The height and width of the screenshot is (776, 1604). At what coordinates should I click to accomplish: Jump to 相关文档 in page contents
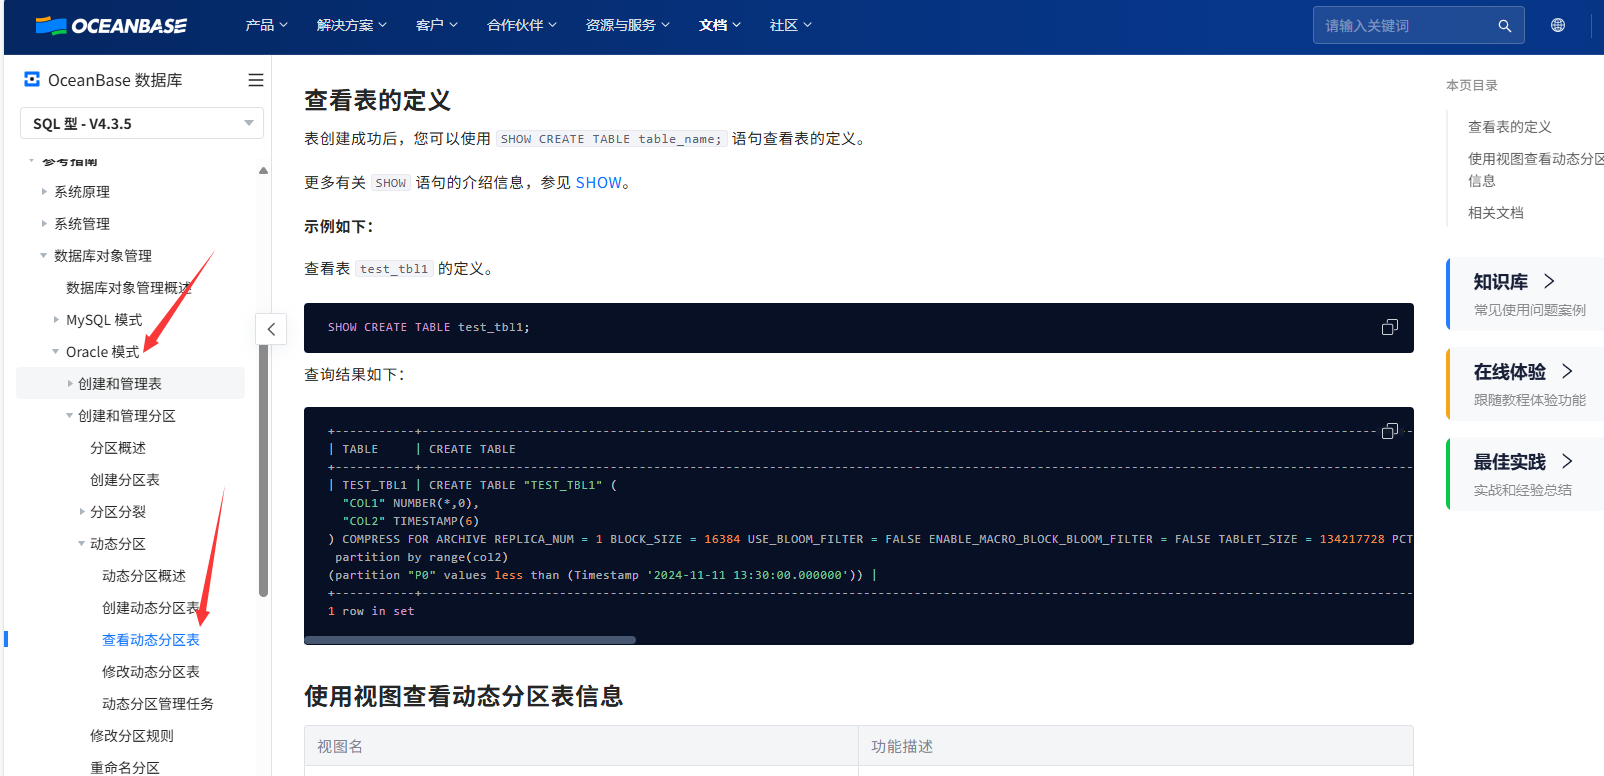coord(1495,213)
